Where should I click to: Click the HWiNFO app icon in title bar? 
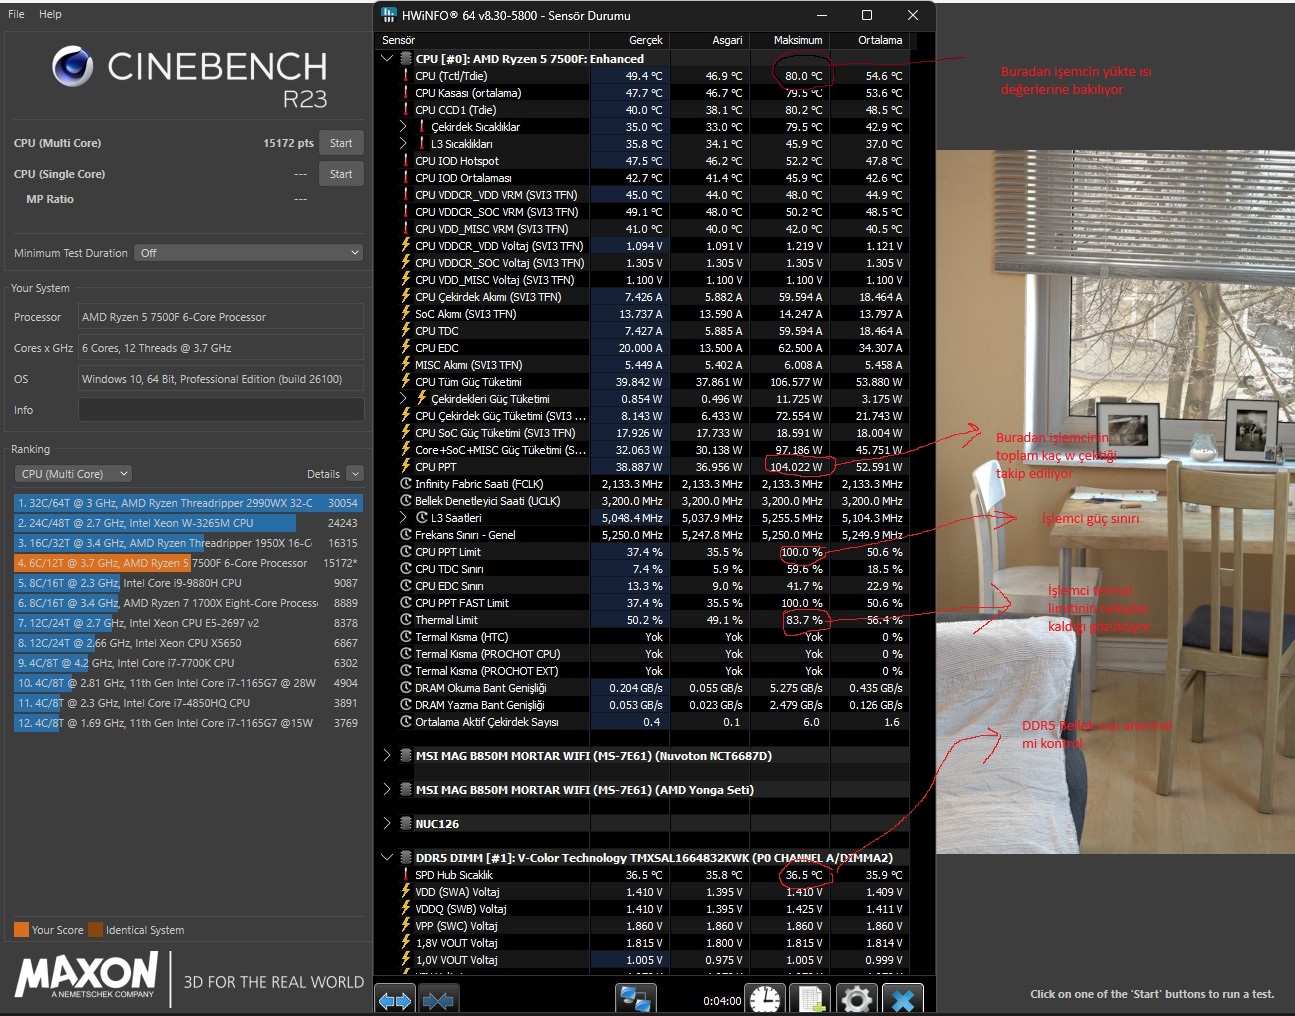pyautogui.click(x=389, y=15)
